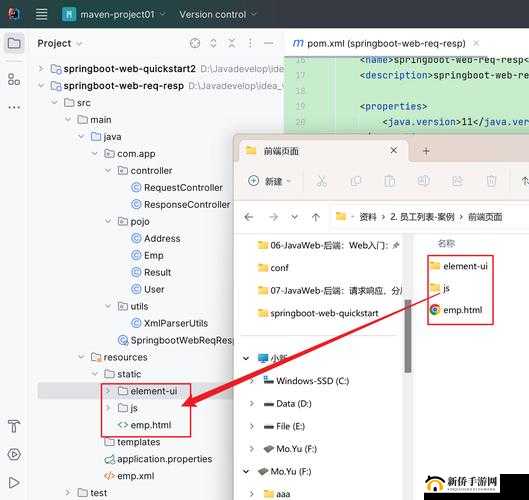Add a new Explorer tab with plus

coord(426,151)
